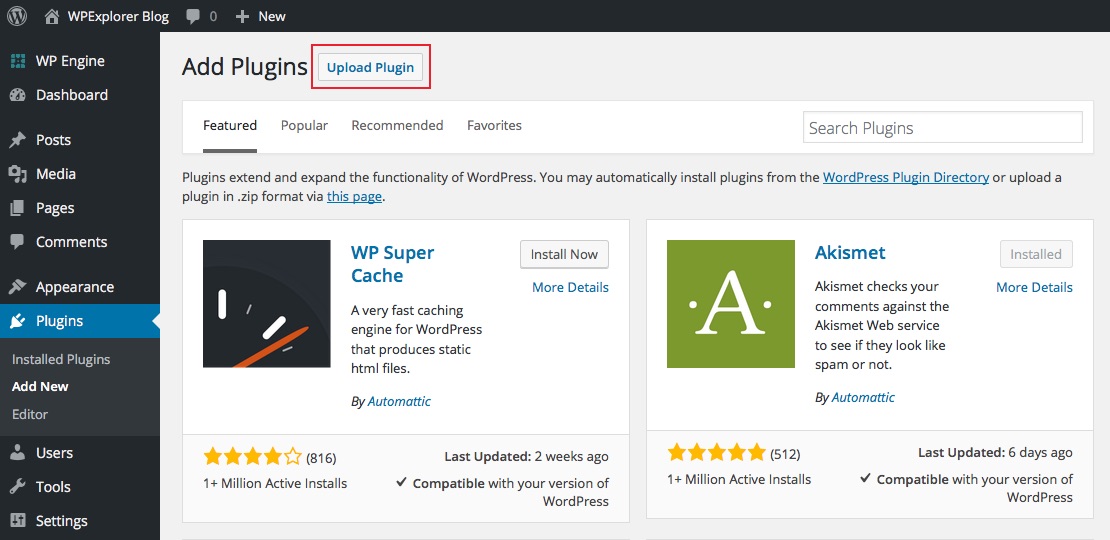Open Users menu label
Image resolution: width=1110 pixels, height=540 pixels.
[x=55, y=453]
